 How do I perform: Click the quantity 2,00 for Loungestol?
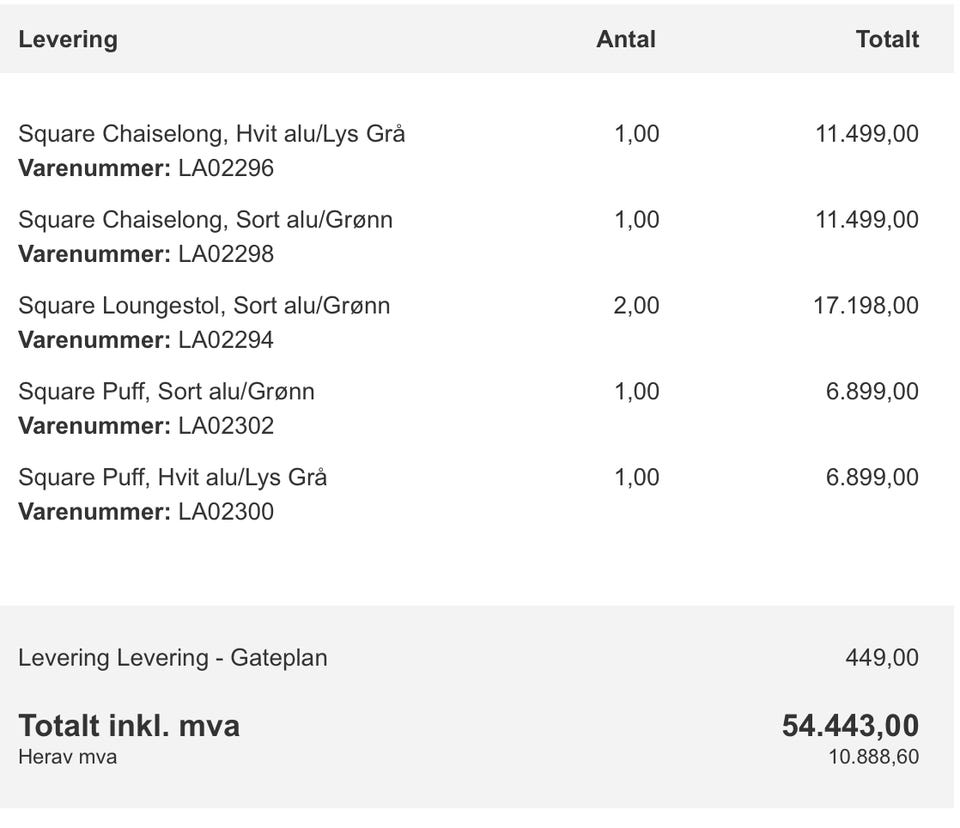tap(636, 305)
